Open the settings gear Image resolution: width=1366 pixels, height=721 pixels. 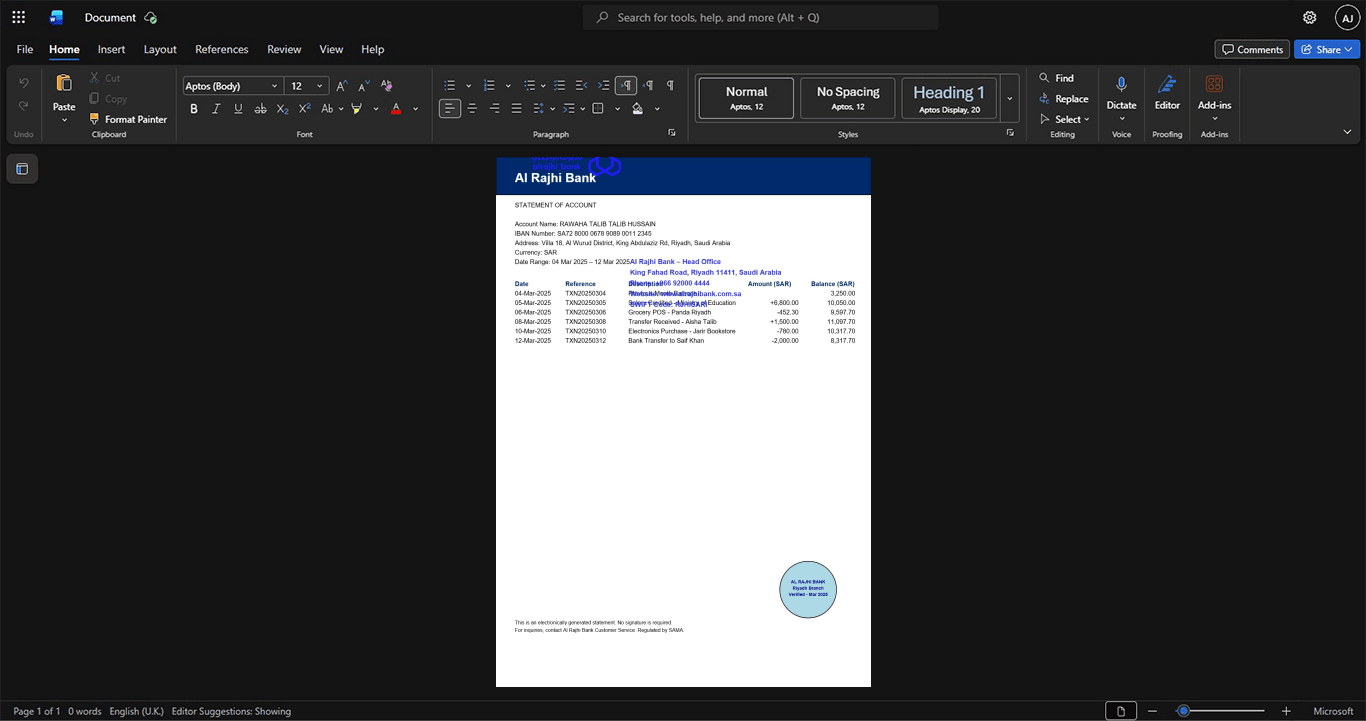click(x=1310, y=17)
